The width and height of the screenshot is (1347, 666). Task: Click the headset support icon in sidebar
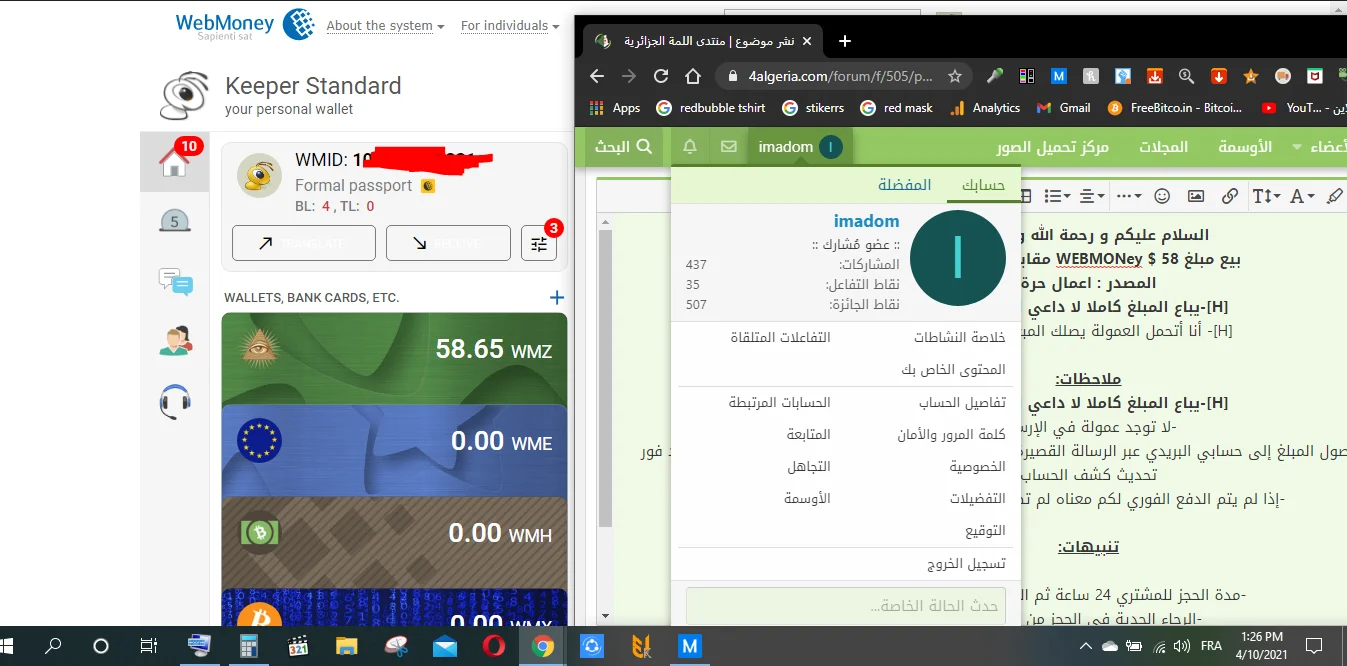pyautogui.click(x=175, y=402)
